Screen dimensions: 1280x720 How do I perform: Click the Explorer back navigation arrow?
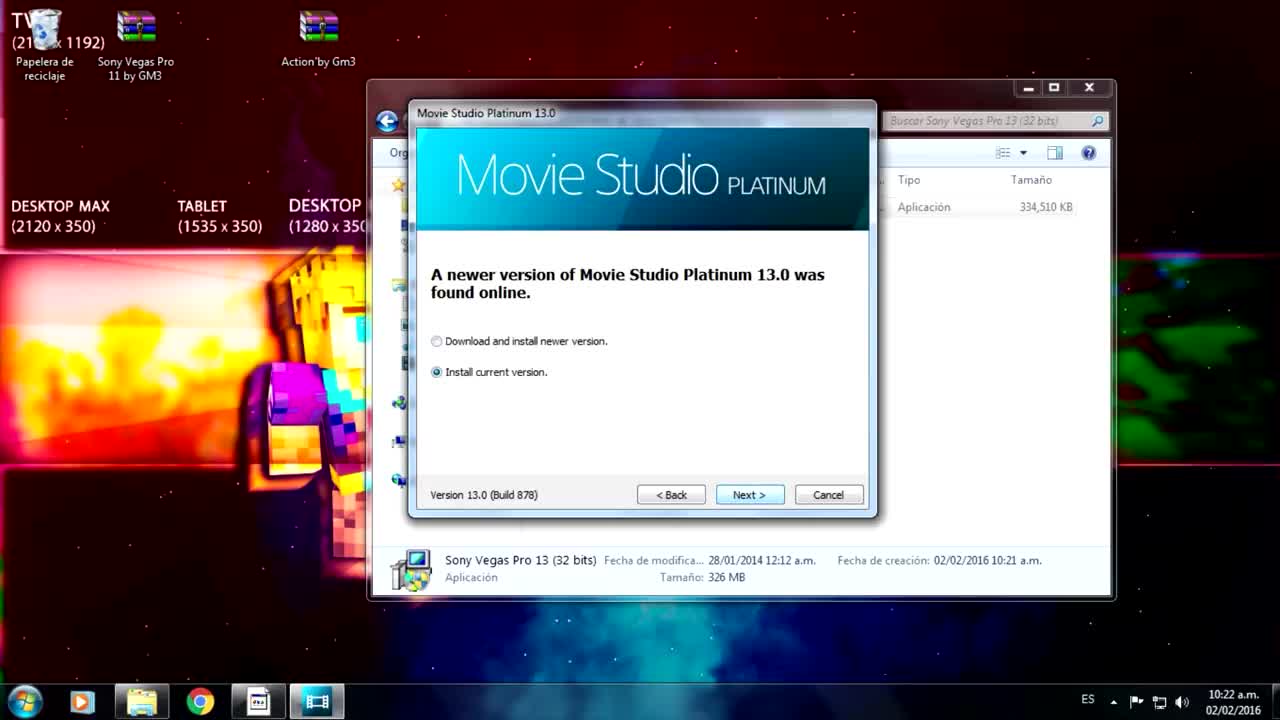(387, 122)
